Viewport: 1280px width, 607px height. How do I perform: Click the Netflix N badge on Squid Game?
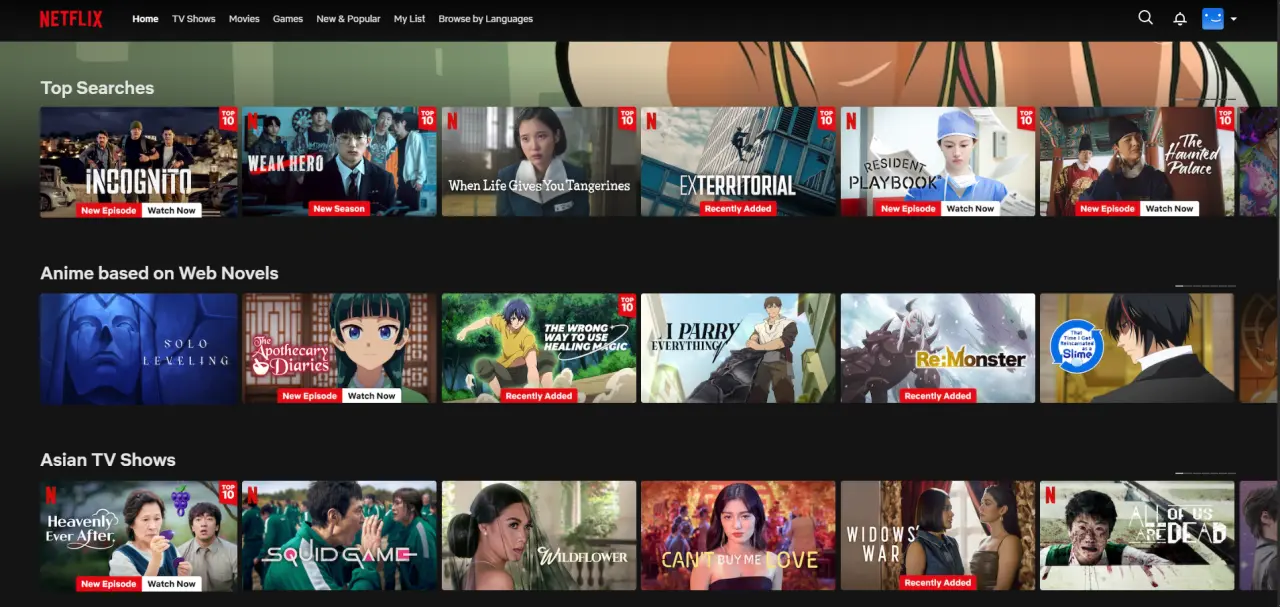tap(252, 494)
